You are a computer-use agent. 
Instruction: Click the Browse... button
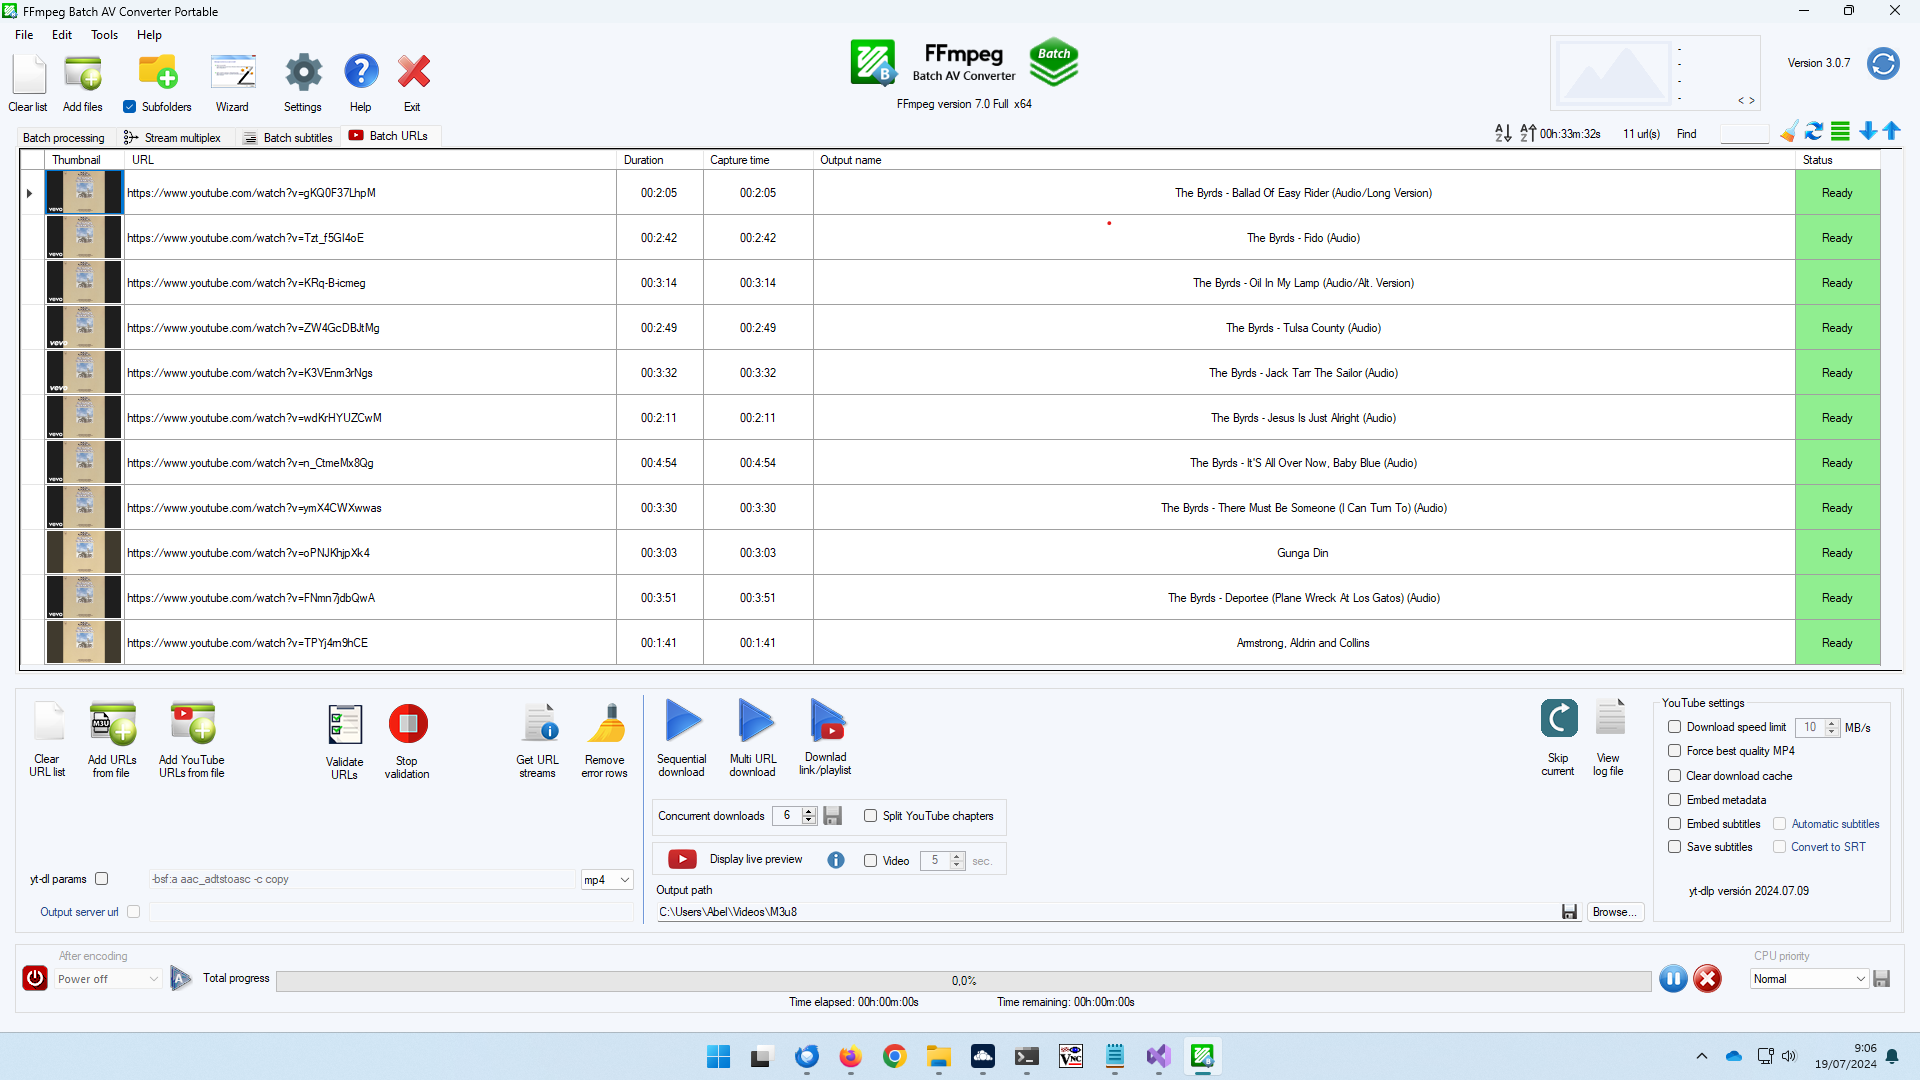[x=1614, y=912]
